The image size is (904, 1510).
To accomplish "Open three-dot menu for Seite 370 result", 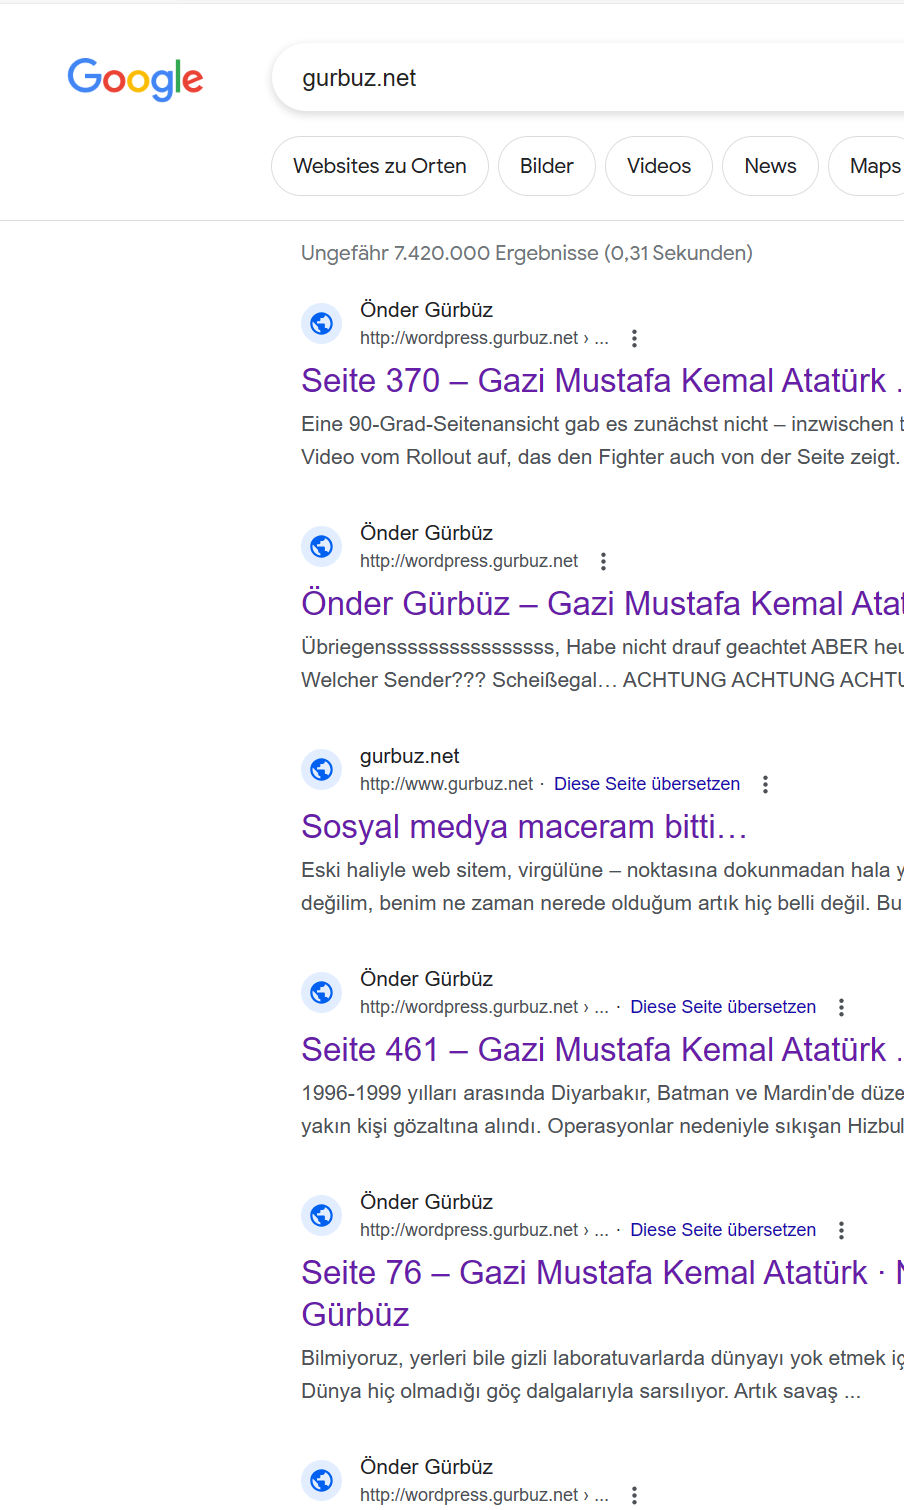I will click(x=634, y=338).
